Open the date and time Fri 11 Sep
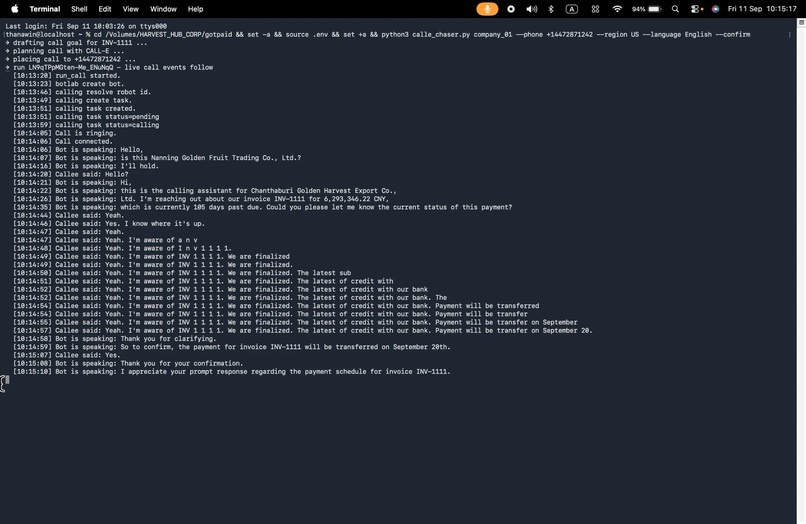This screenshot has width=806, height=524. point(762,9)
